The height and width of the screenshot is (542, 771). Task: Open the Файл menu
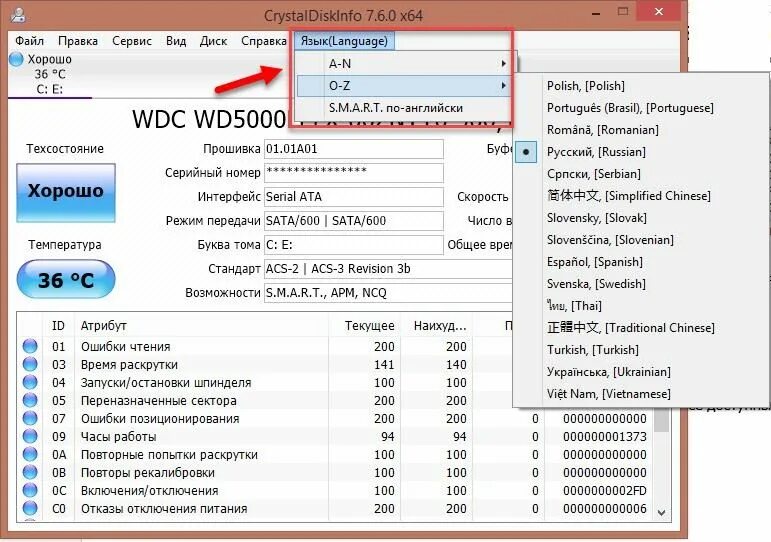(x=30, y=41)
